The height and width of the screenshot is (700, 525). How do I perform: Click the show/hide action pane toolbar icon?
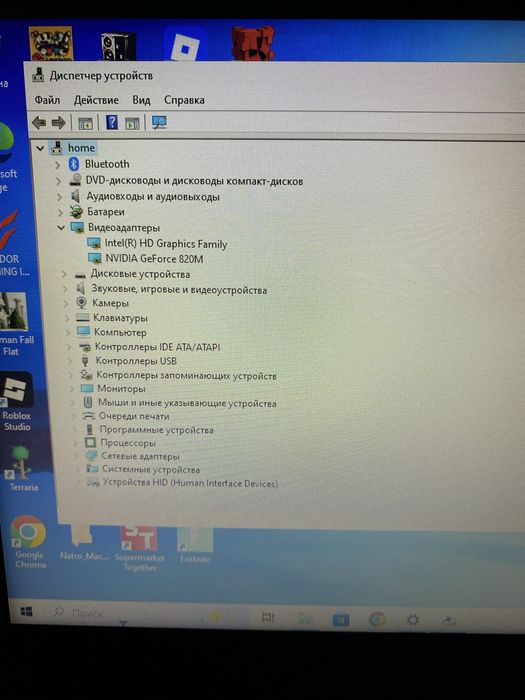(x=132, y=123)
